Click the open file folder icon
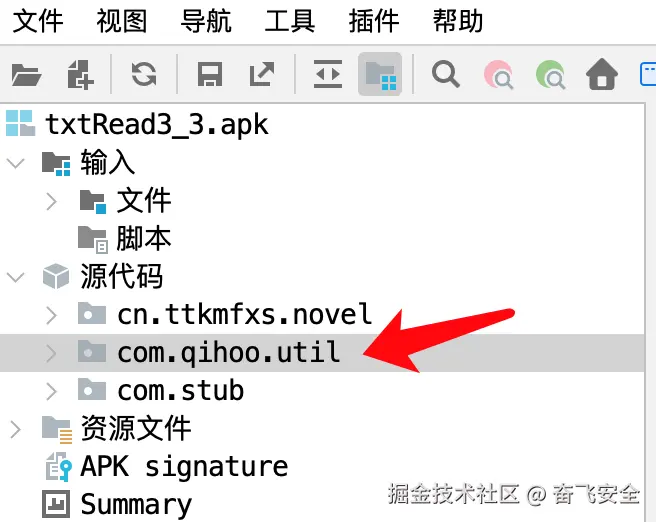The height and width of the screenshot is (522, 656). pos(26,75)
